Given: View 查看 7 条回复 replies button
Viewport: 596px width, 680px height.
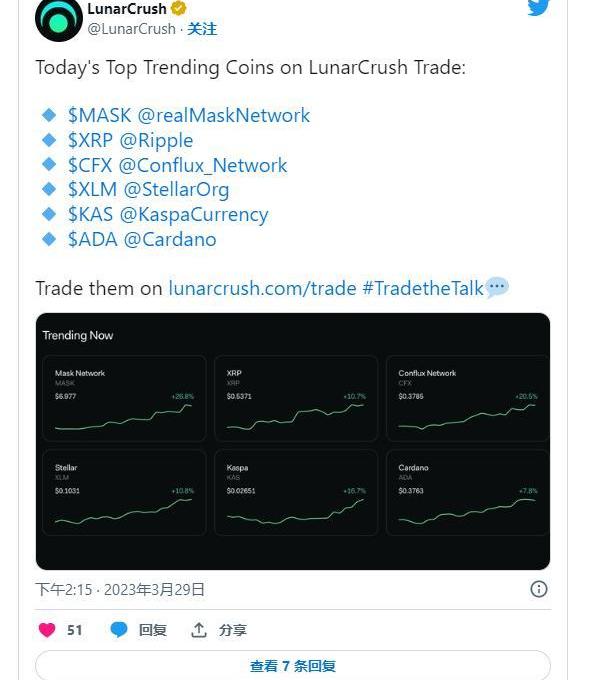Looking at the screenshot, I should click(293, 665).
